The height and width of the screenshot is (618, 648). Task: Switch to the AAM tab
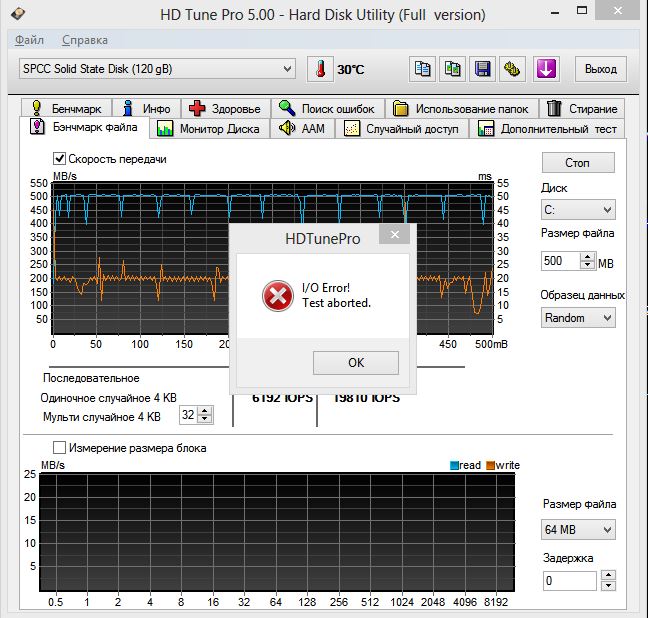(302, 129)
